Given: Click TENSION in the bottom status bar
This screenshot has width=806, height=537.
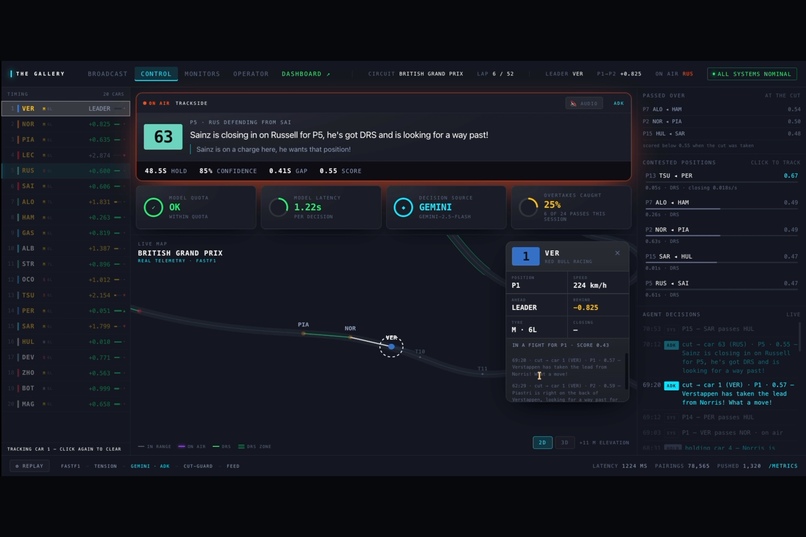Looking at the screenshot, I should 105,466.
